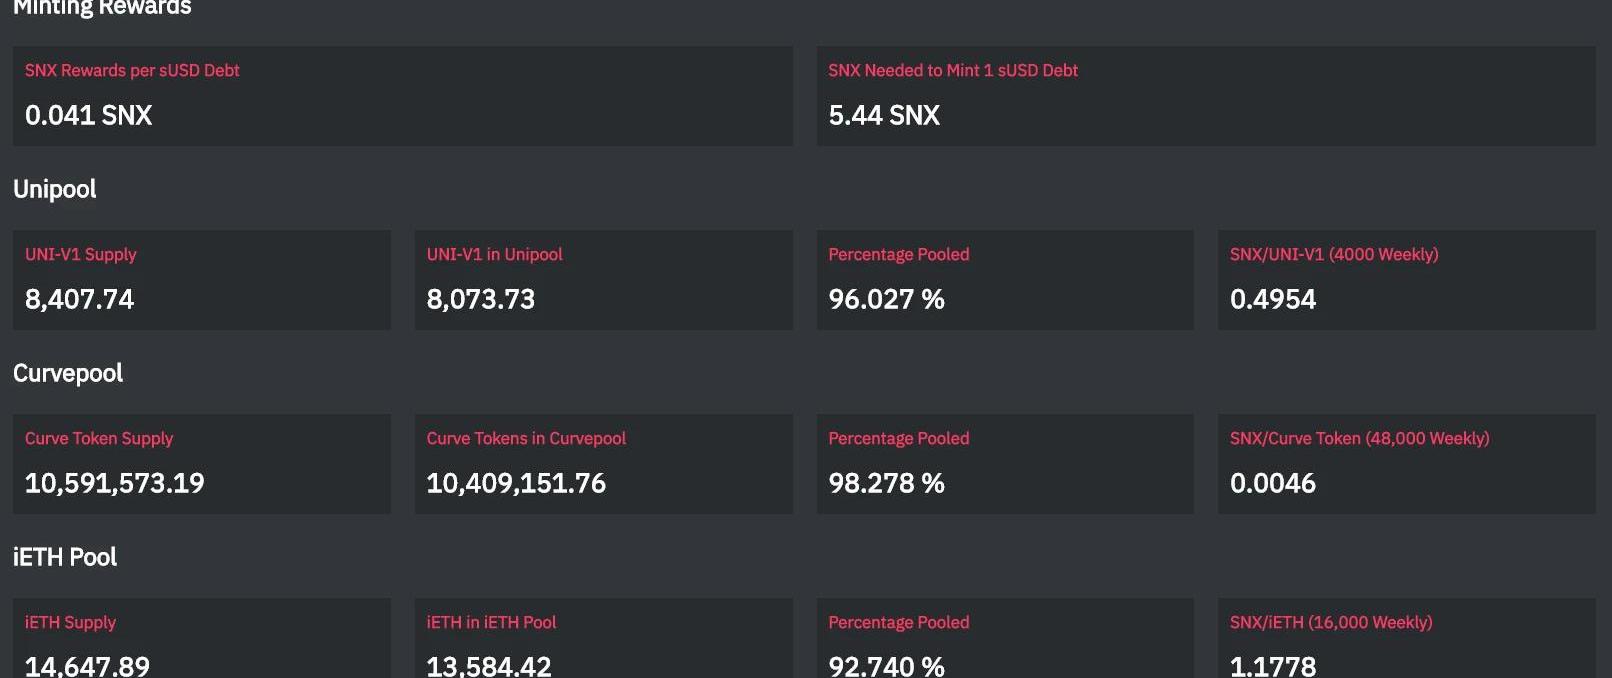Click the SNX Needed to Mint label
The image size is (1612, 678).
point(952,70)
